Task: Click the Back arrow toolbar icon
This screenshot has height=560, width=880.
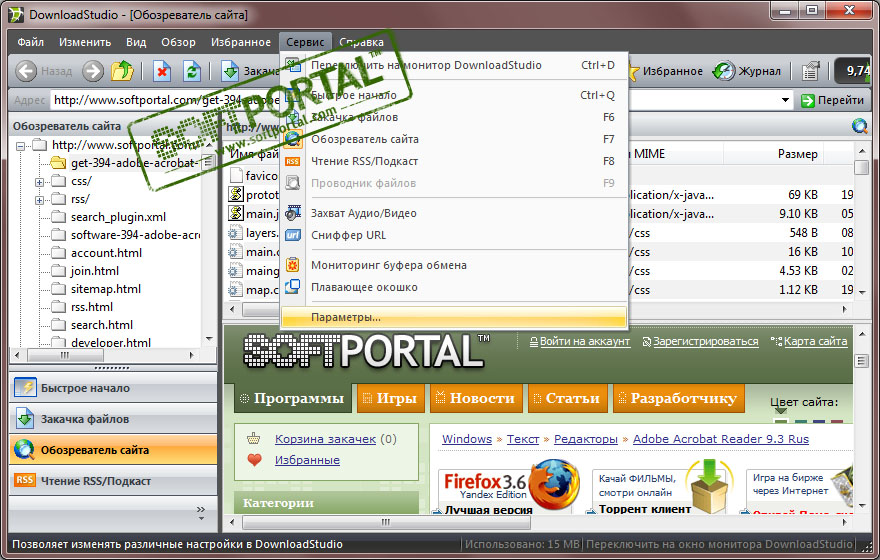Action: 26,71
